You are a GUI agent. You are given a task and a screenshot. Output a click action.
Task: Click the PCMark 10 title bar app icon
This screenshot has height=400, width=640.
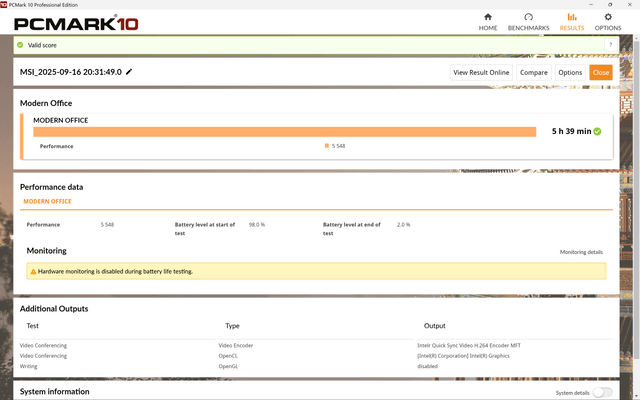tap(4, 4)
